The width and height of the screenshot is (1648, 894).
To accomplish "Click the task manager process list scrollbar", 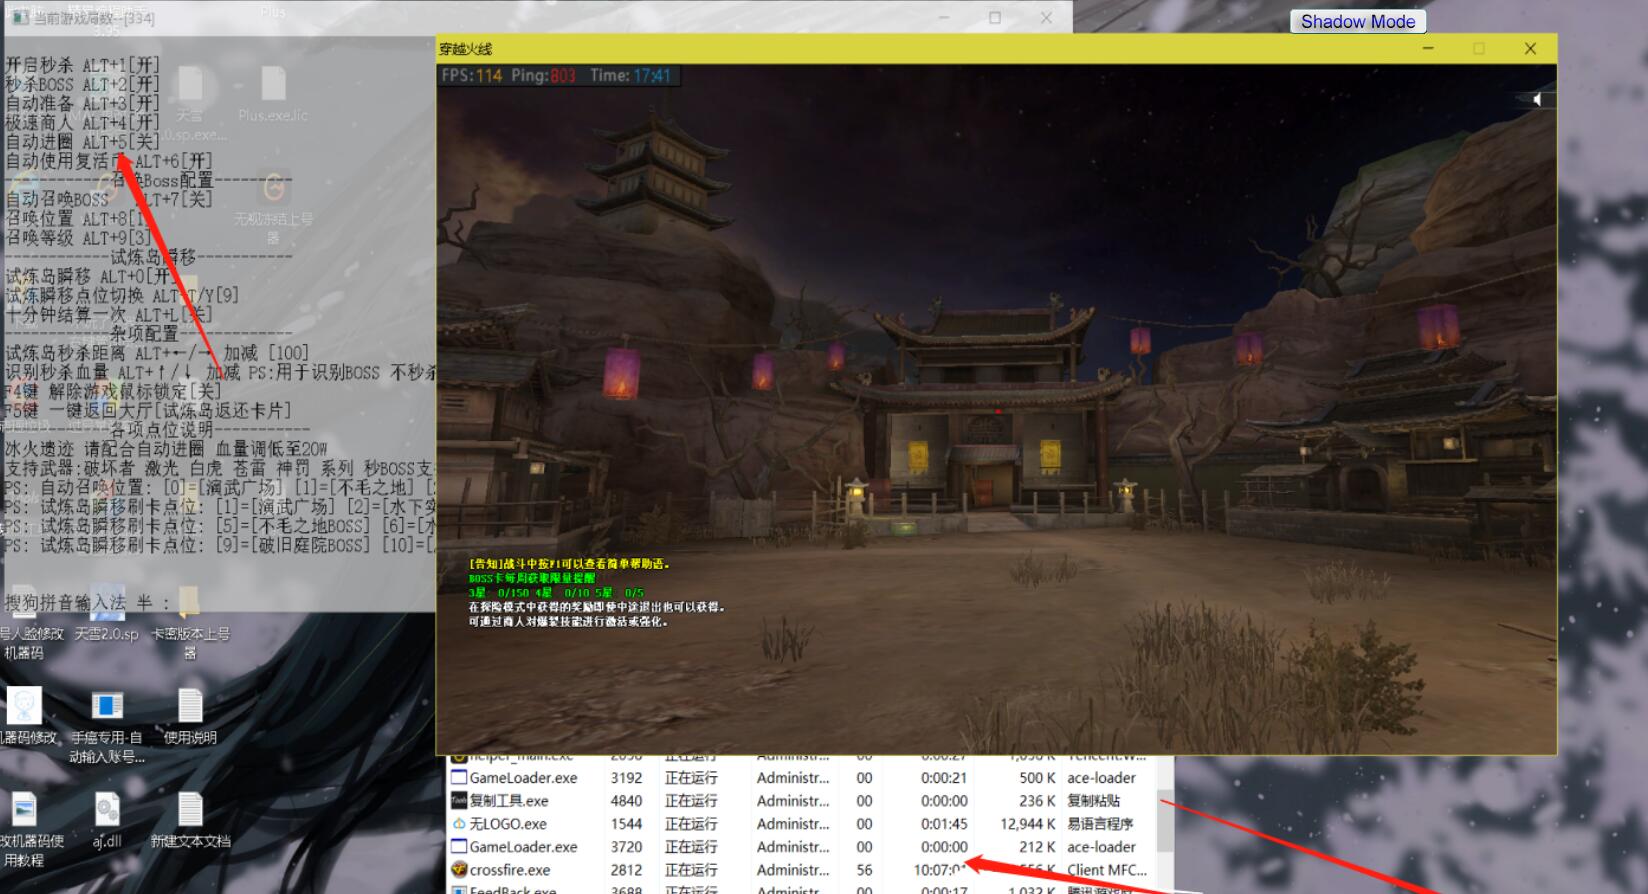I will tap(1165, 820).
